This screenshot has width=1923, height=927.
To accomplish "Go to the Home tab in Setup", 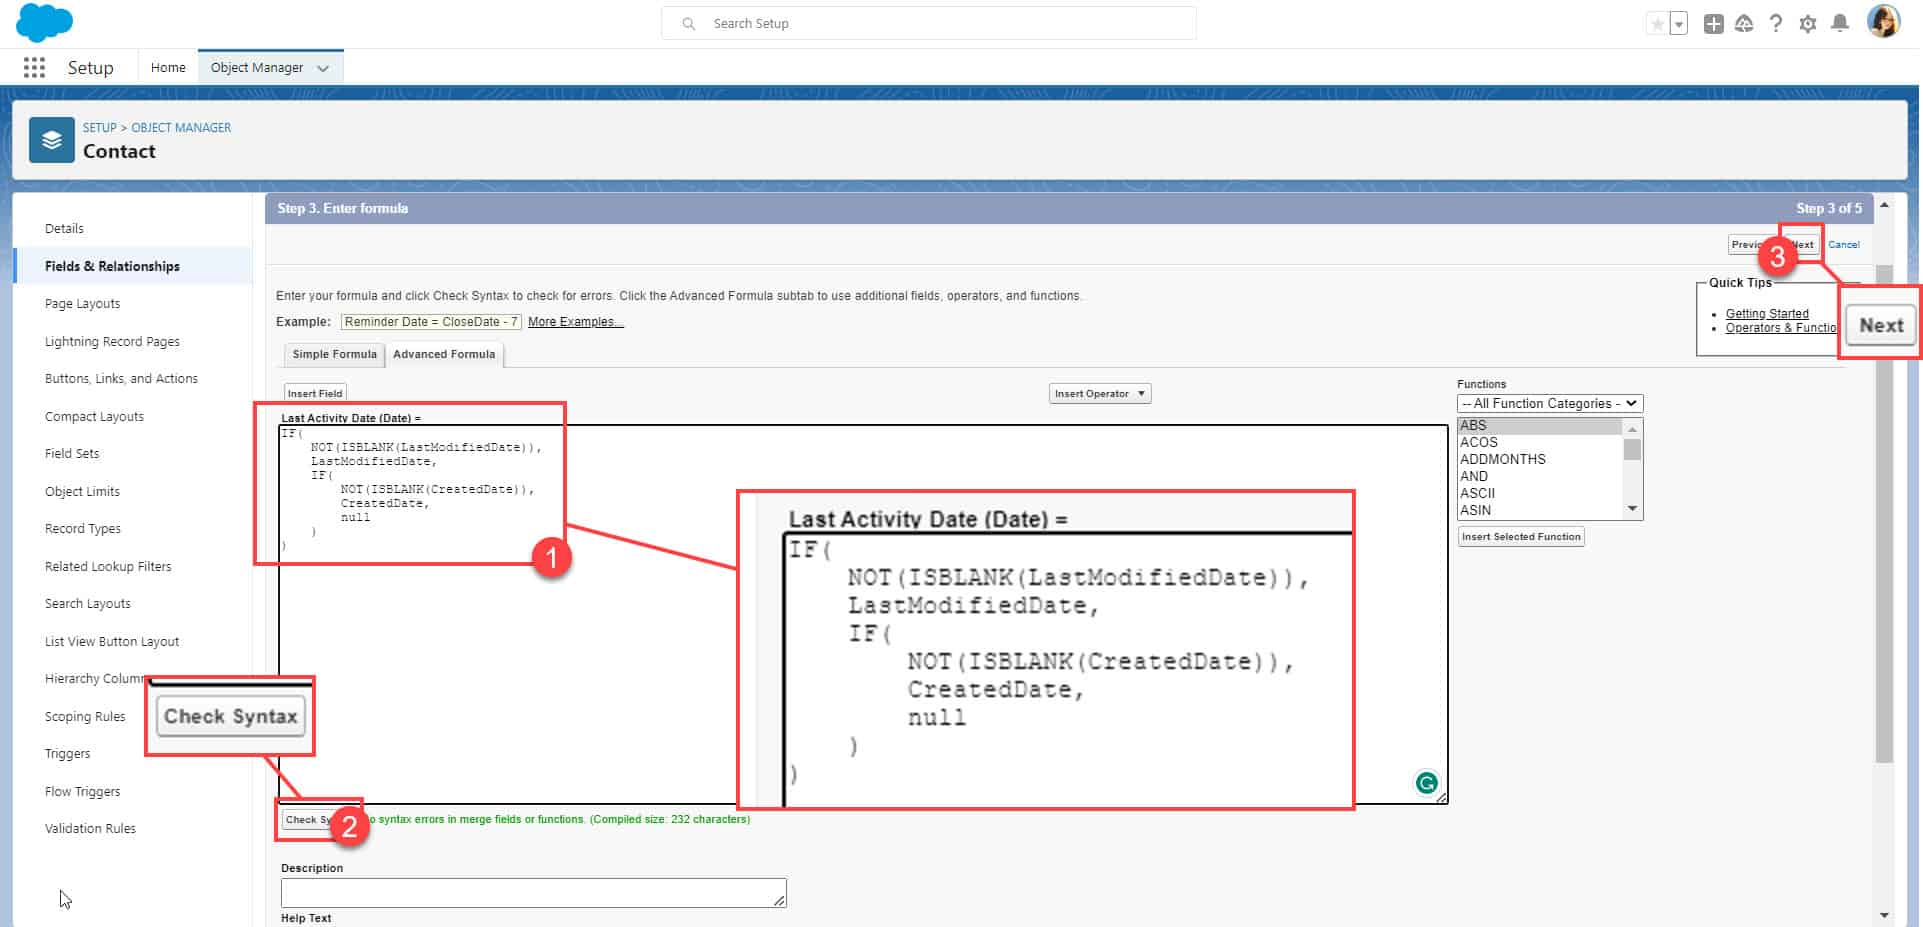I will [x=167, y=67].
